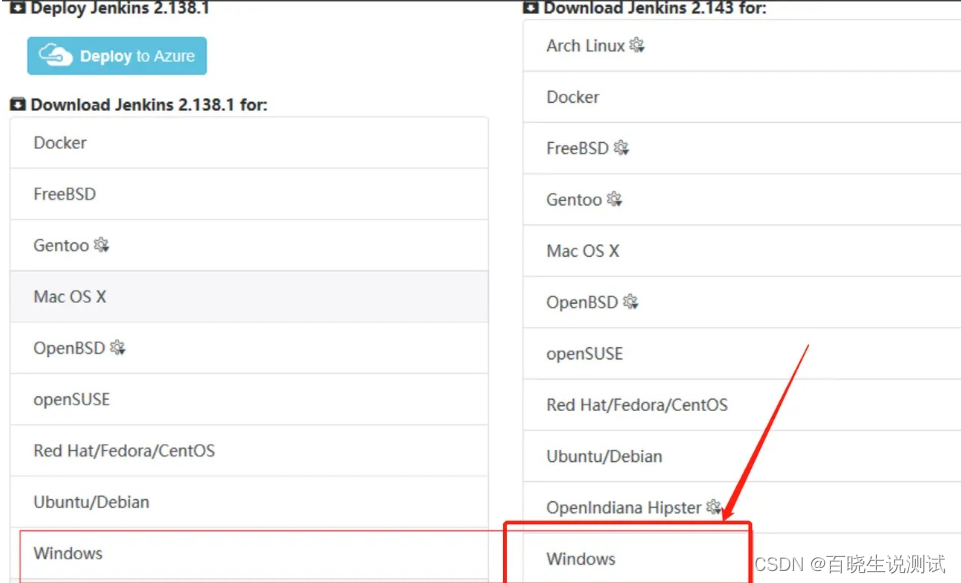The width and height of the screenshot is (961, 583).
Task: Select Arch Linux in Jenkins 2.143 list
Action: click(742, 46)
